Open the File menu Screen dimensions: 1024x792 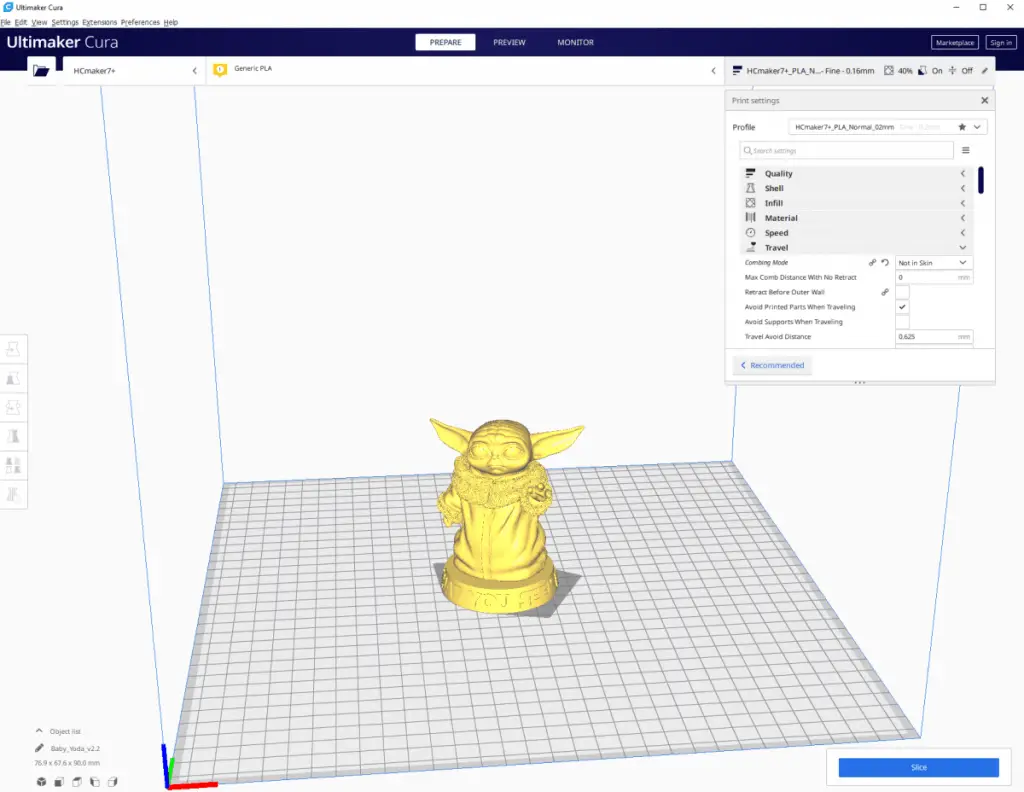(x=5, y=22)
